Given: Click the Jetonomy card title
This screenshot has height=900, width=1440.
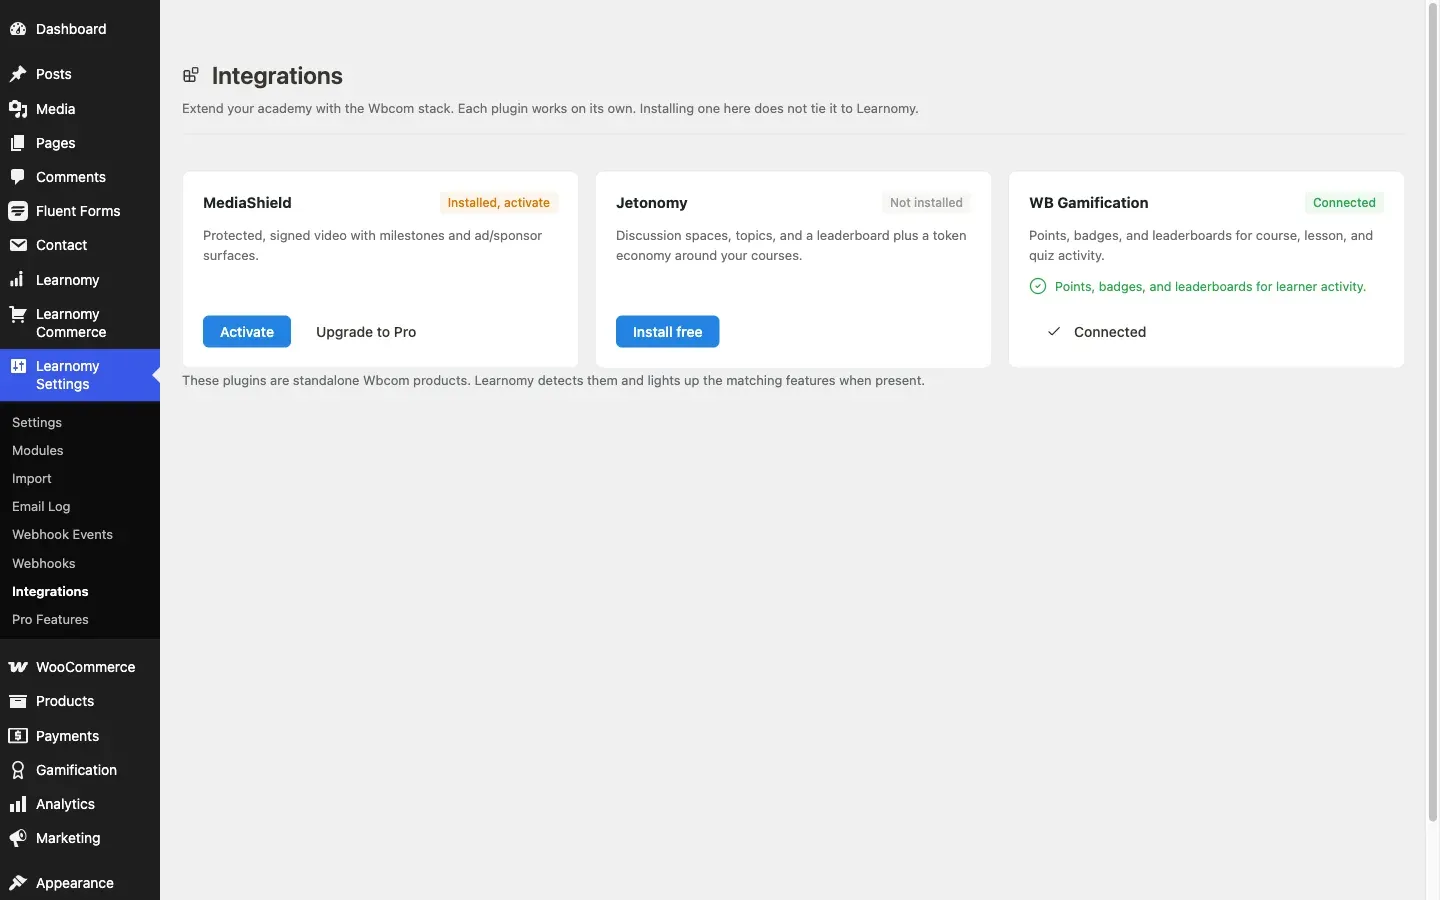Looking at the screenshot, I should click(652, 202).
